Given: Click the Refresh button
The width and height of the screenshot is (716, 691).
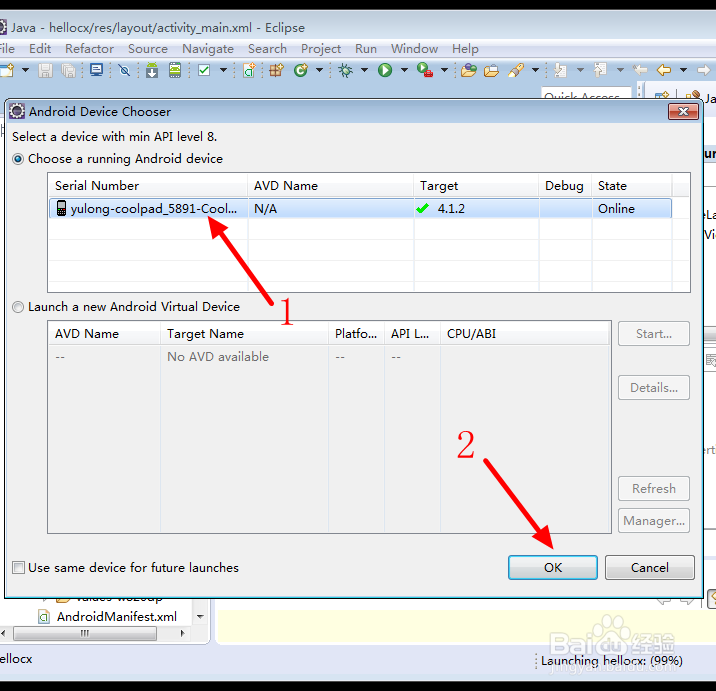Looking at the screenshot, I should click(x=653, y=489).
